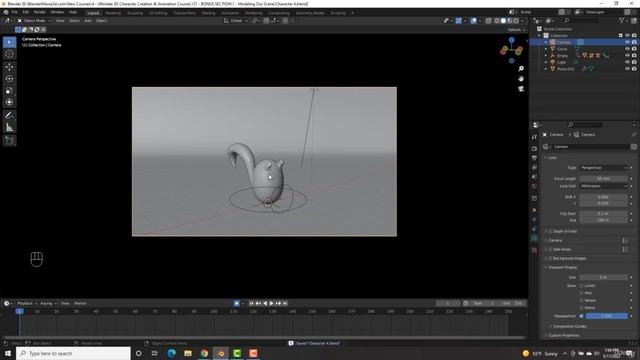640x360 pixels.
Task: Enable Show Sensor checkbox
Action: coord(581,300)
